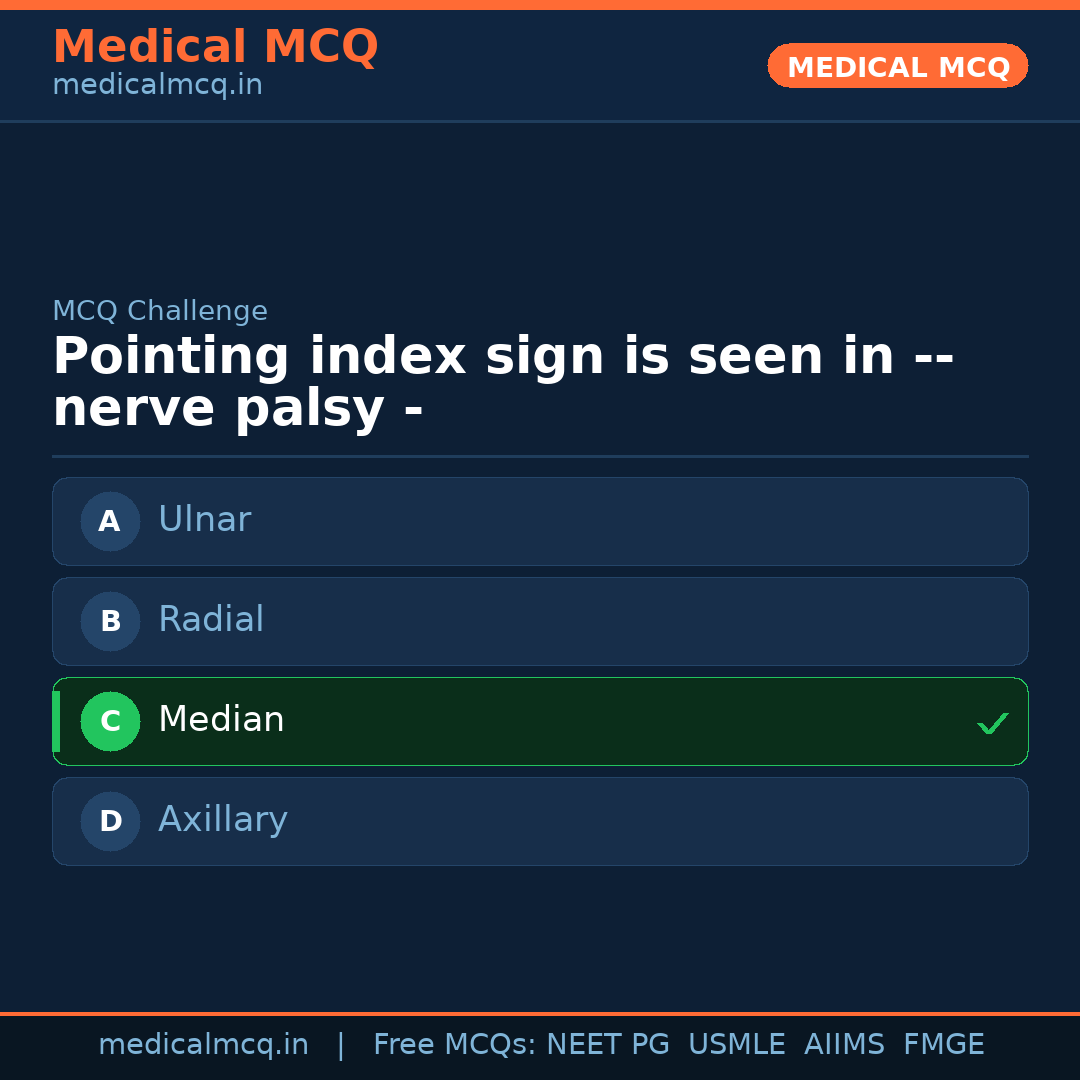Select answer option Radial
This screenshot has height=1080, width=1080.
tap(540, 621)
